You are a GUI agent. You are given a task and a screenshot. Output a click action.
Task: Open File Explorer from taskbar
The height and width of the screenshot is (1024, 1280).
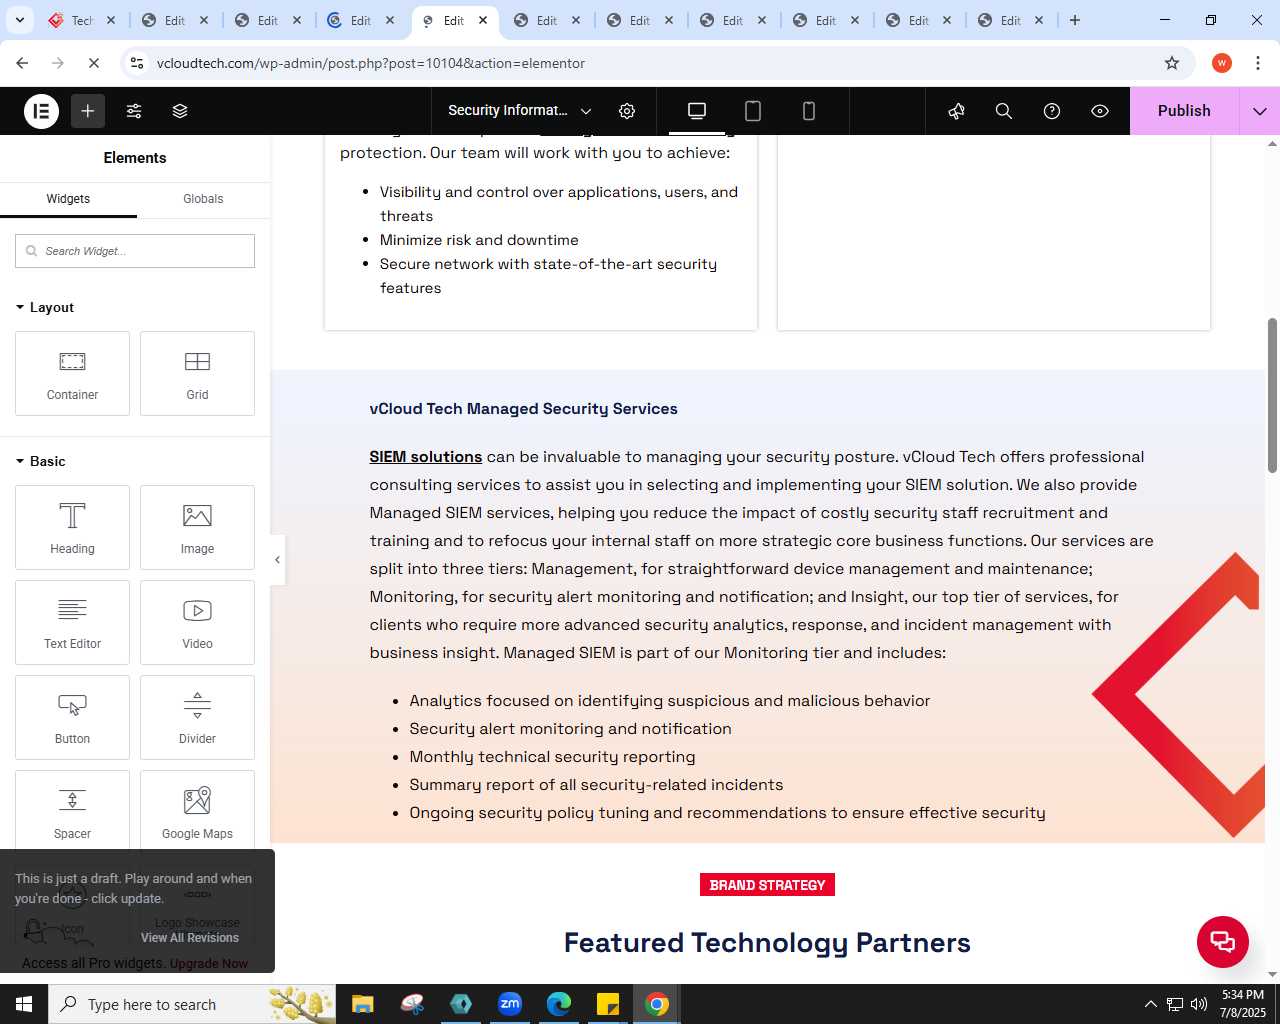coord(363,1004)
